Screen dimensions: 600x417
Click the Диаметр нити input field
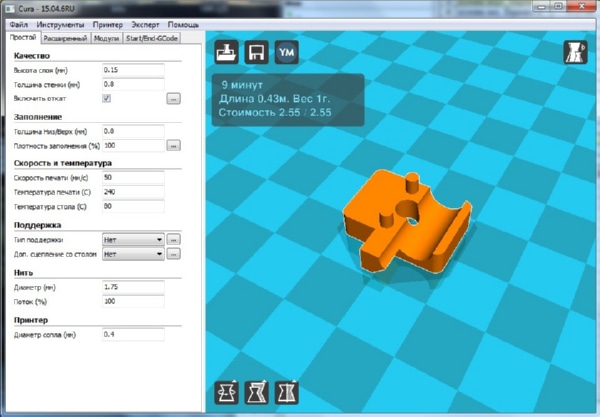133,287
